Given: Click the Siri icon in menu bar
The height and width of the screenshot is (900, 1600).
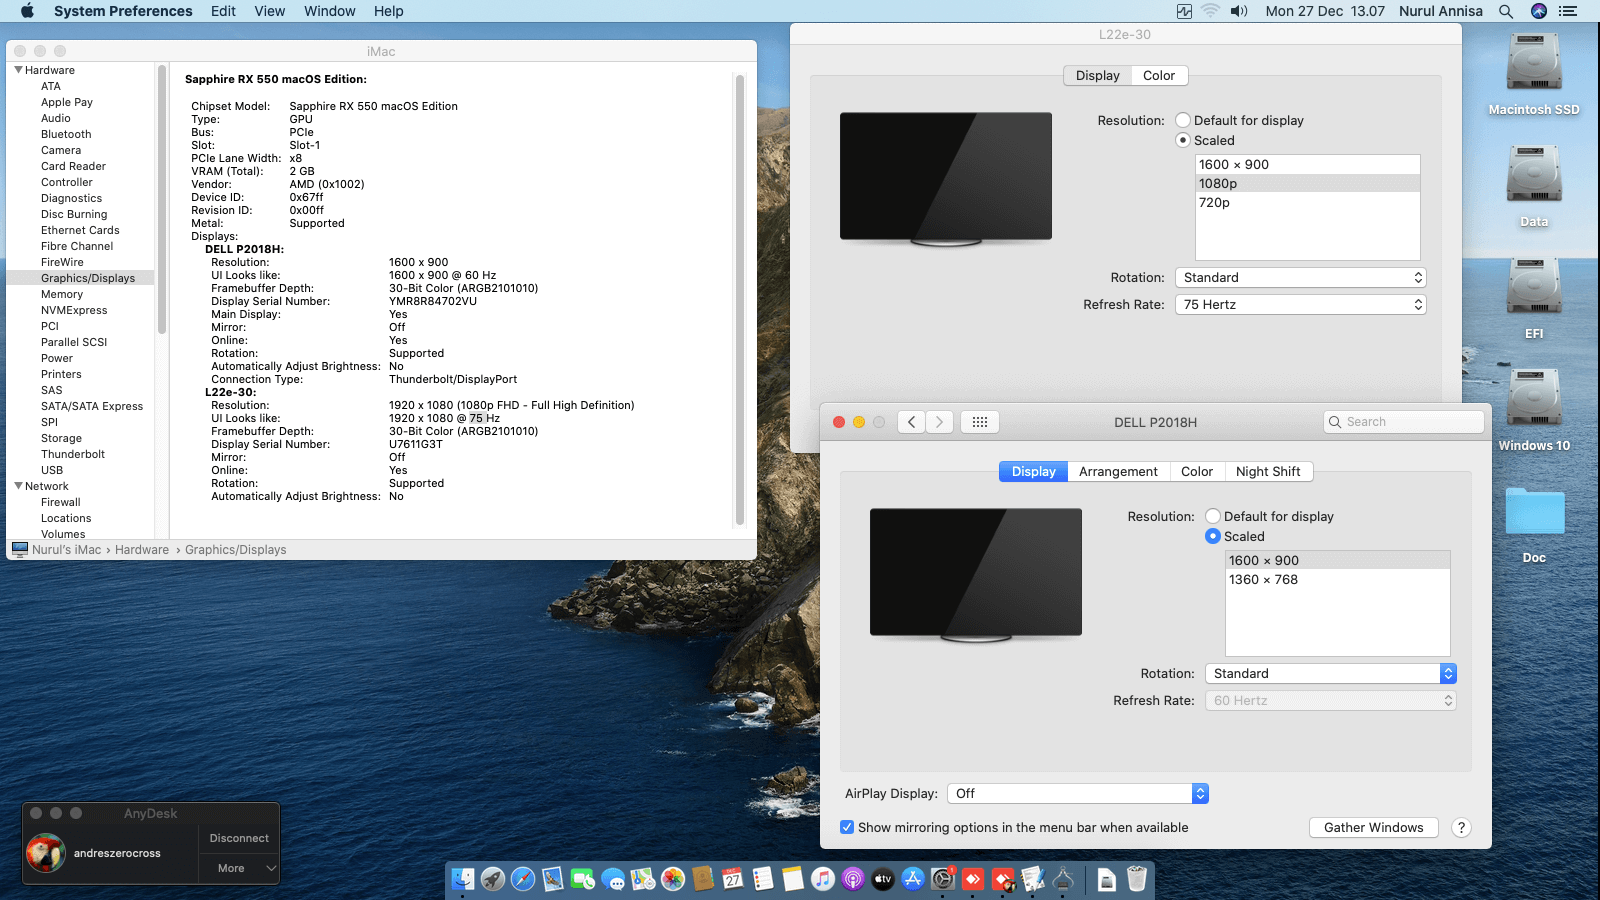Looking at the screenshot, I should tap(1539, 11).
